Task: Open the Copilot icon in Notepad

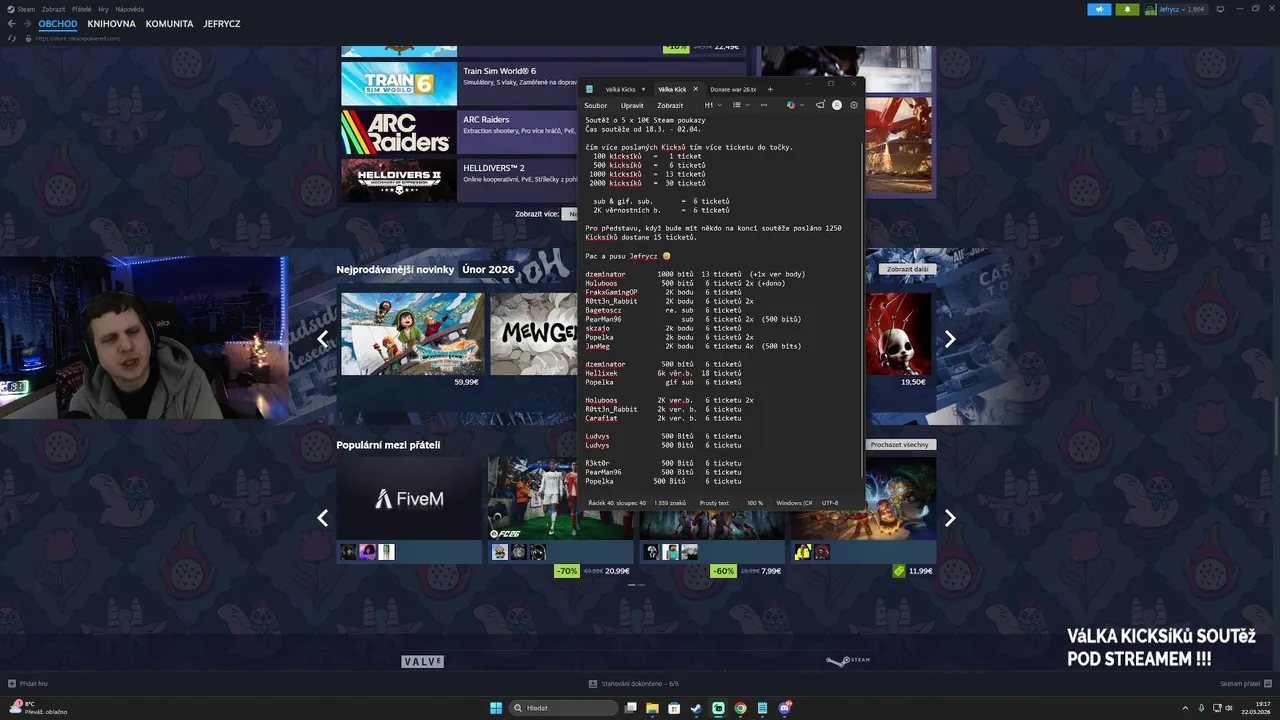Action: [790, 105]
